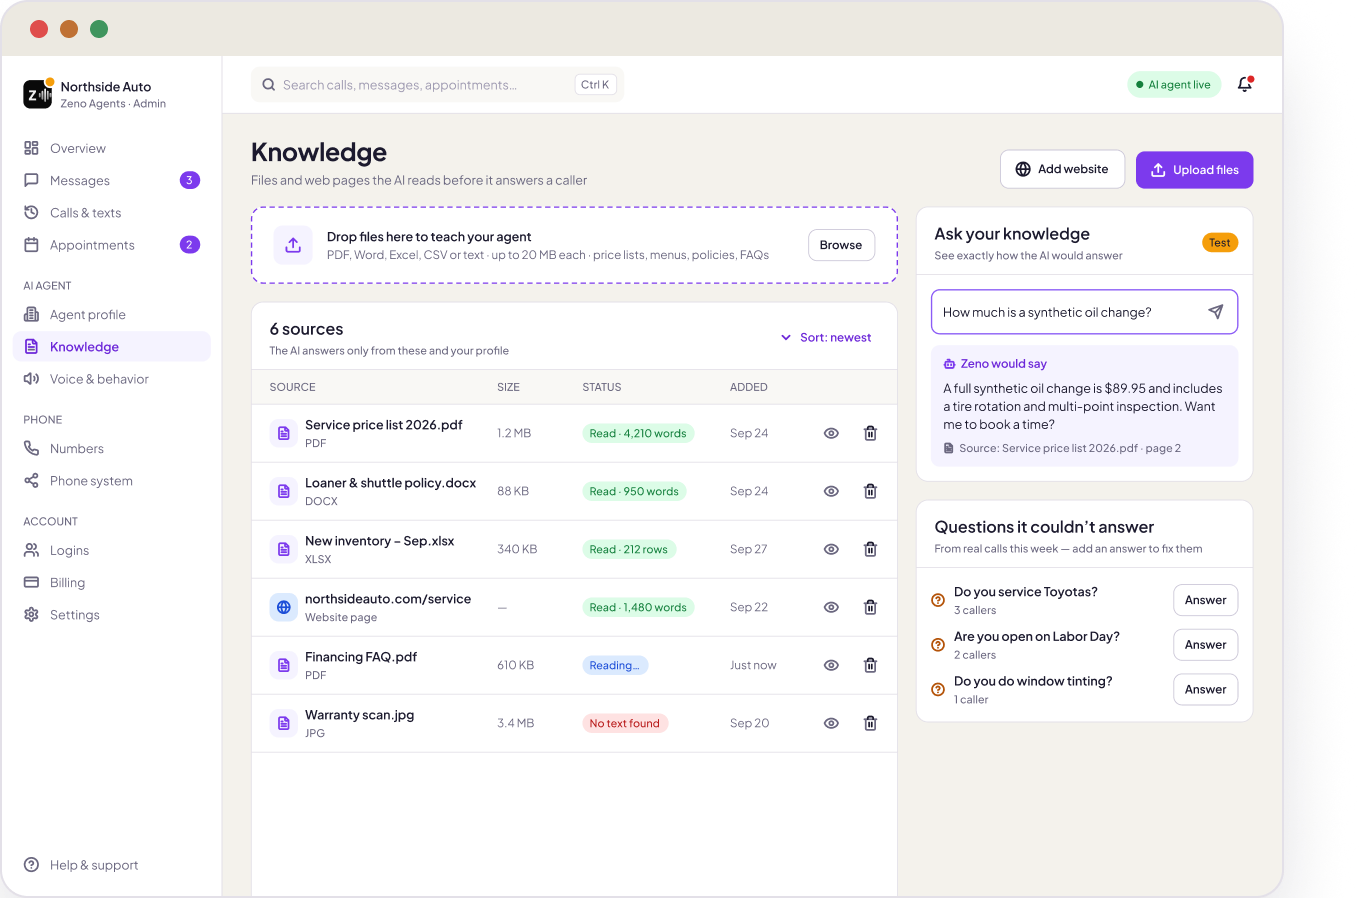Click question icon beside Are you open on Labor Day?
Image resolution: width=1360 pixels, height=898 pixels.
938,645
